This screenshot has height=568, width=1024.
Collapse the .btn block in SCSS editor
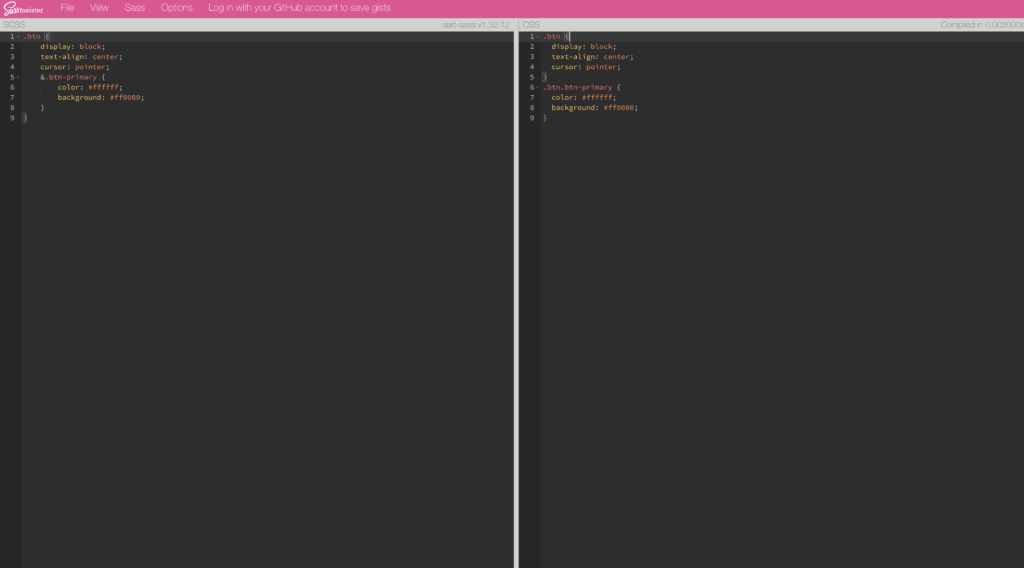[x=18, y=36]
